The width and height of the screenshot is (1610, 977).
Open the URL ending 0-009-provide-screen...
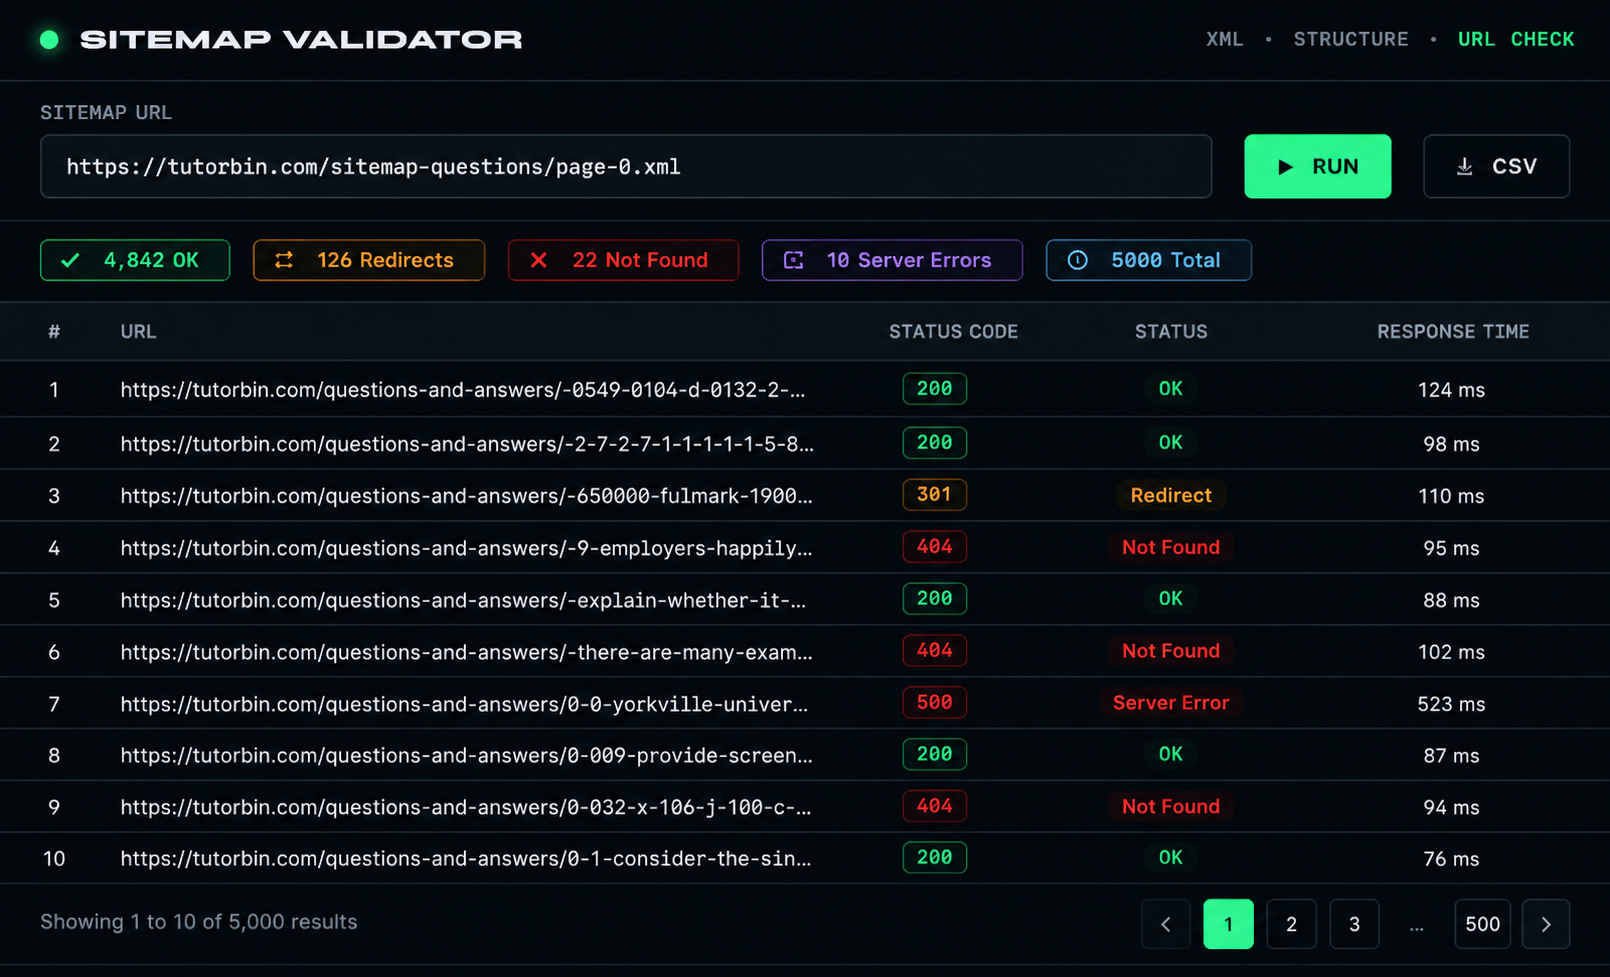pyautogui.click(x=466, y=756)
